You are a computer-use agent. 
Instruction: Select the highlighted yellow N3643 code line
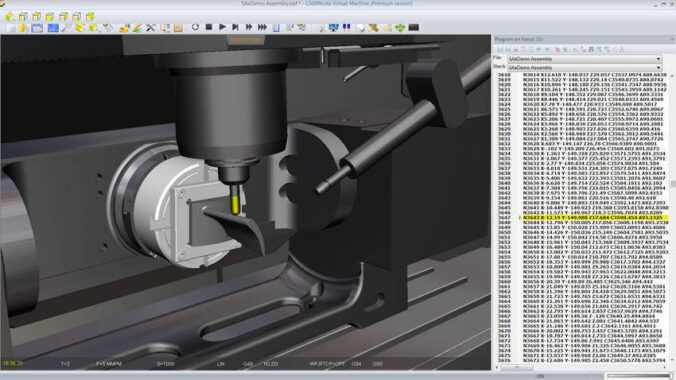click(x=595, y=218)
